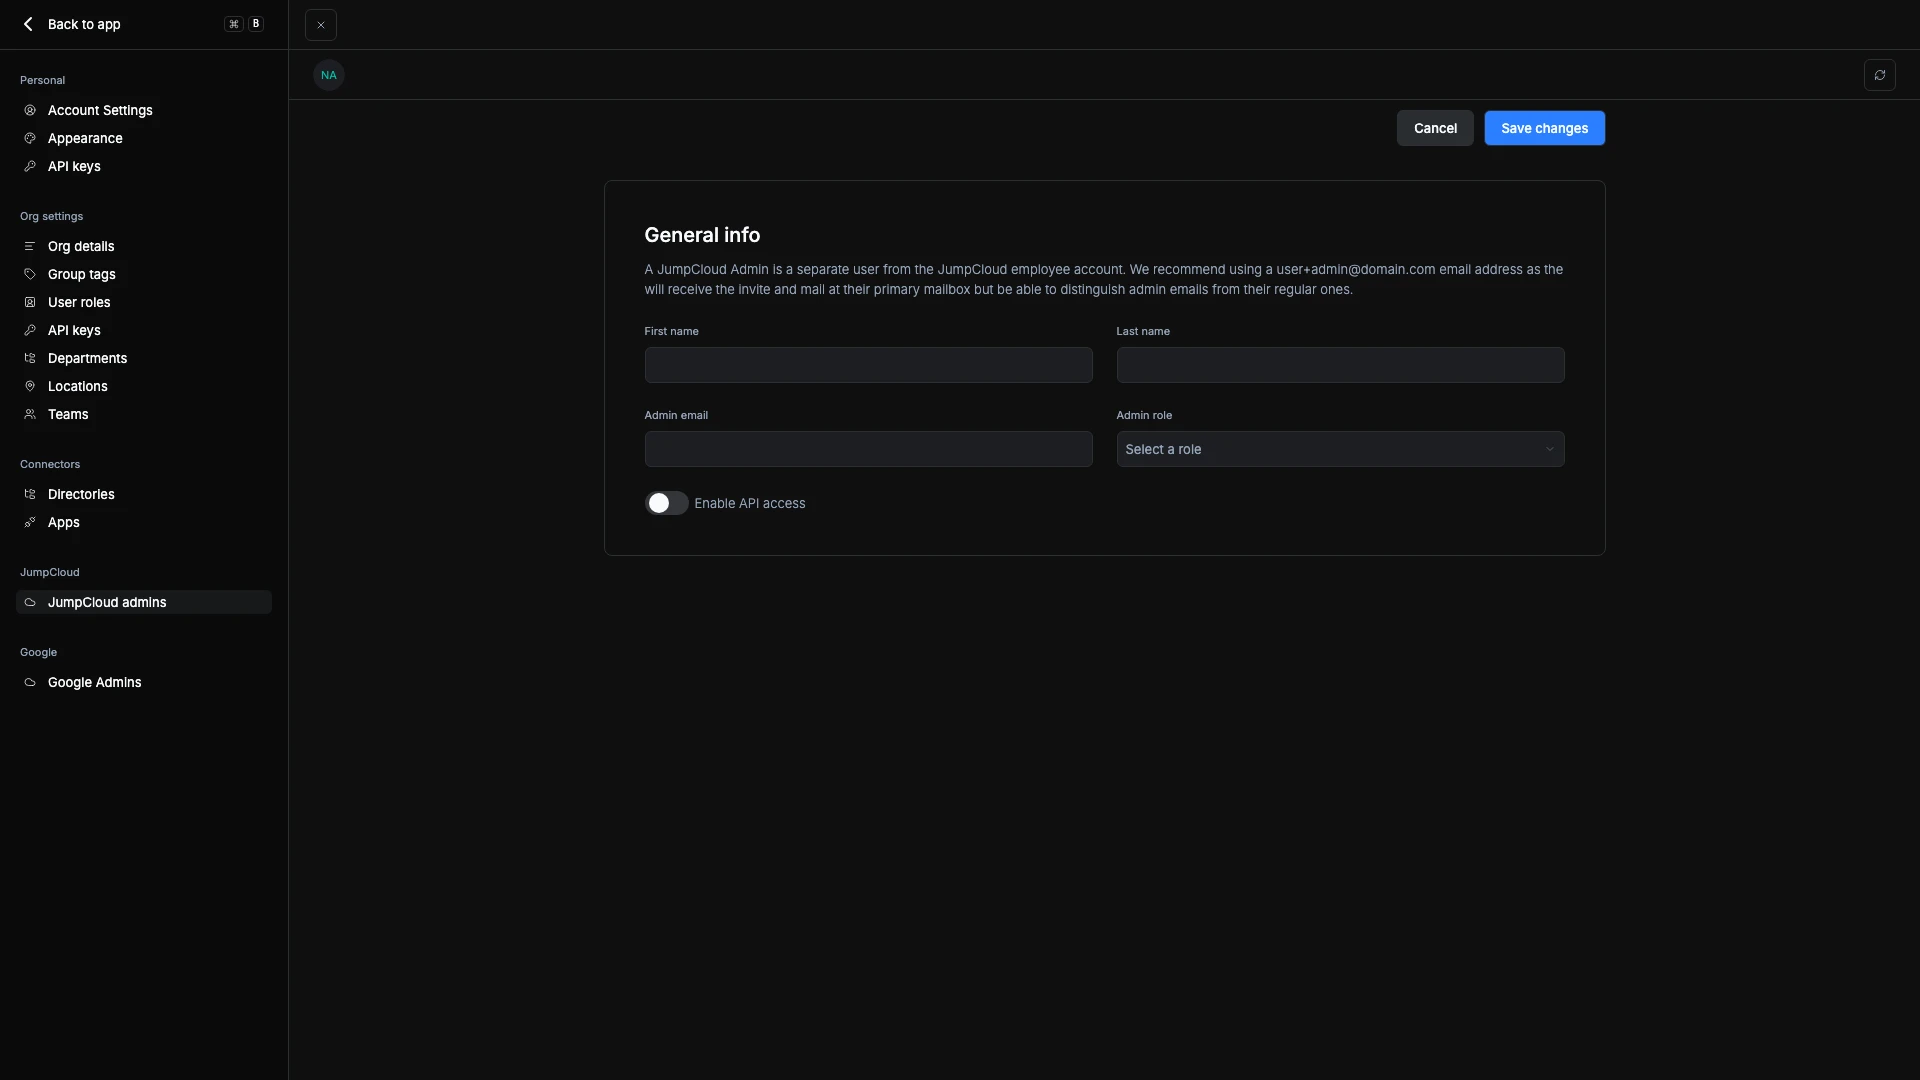Click the refresh icon at top right
The height and width of the screenshot is (1080, 1920).
(x=1879, y=75)
